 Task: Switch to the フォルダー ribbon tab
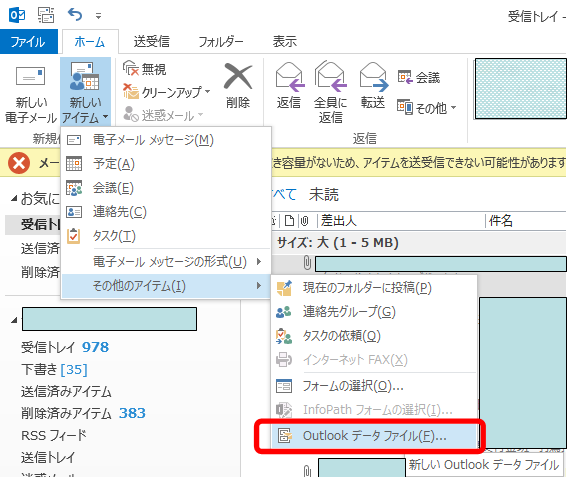coord(221,42)
